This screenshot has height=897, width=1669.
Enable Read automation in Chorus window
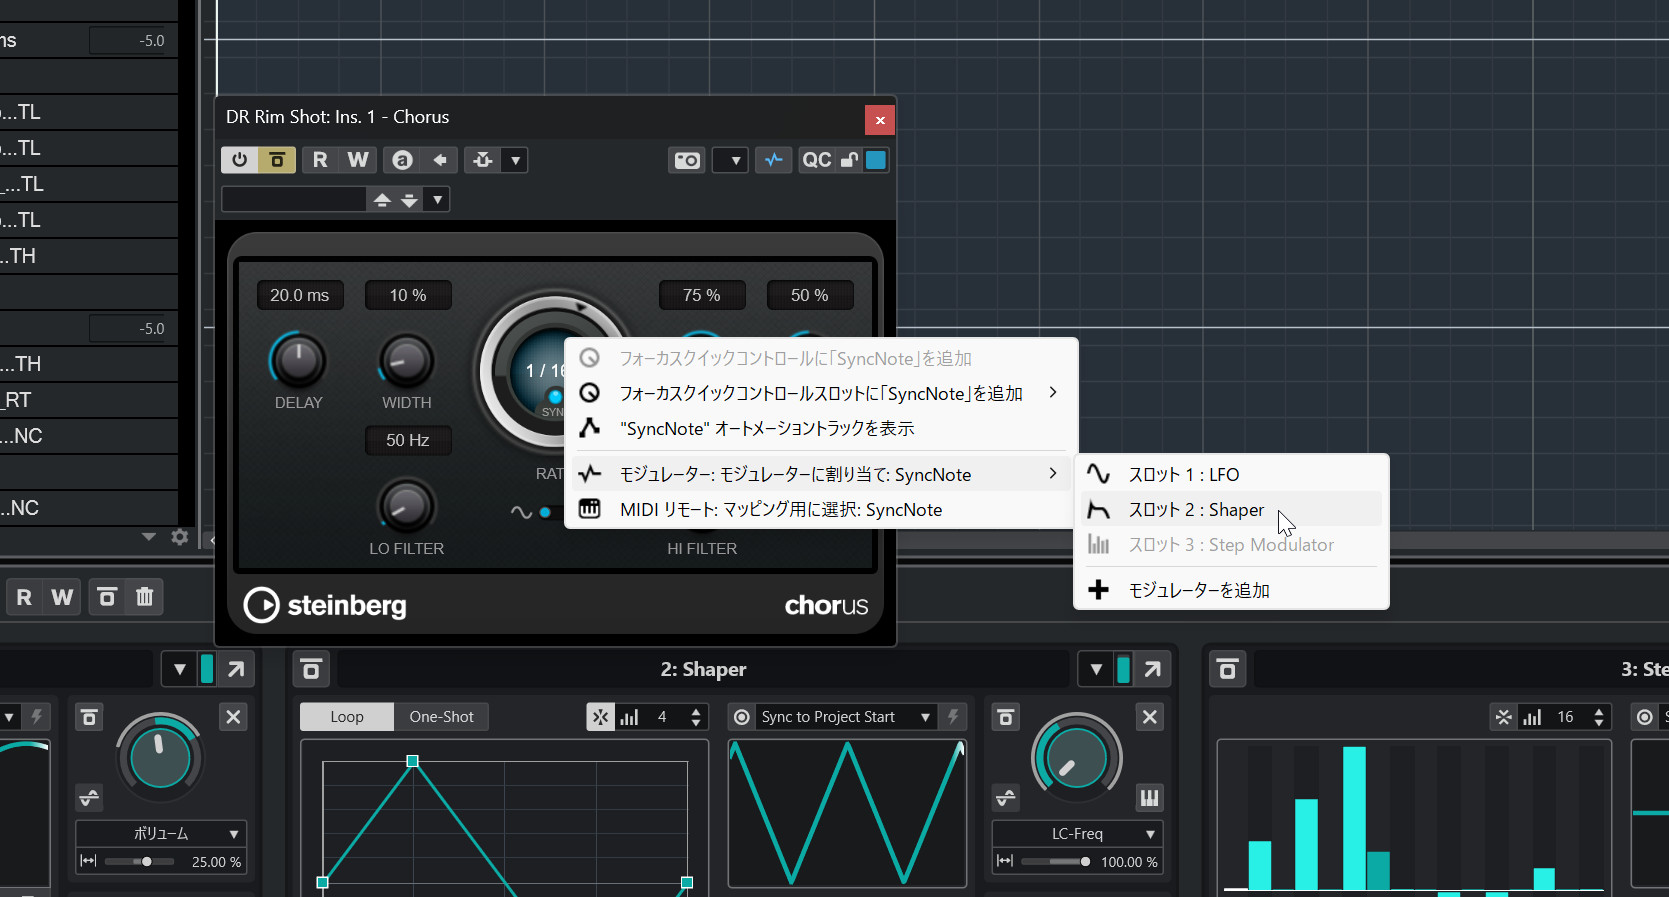(320, 160)
